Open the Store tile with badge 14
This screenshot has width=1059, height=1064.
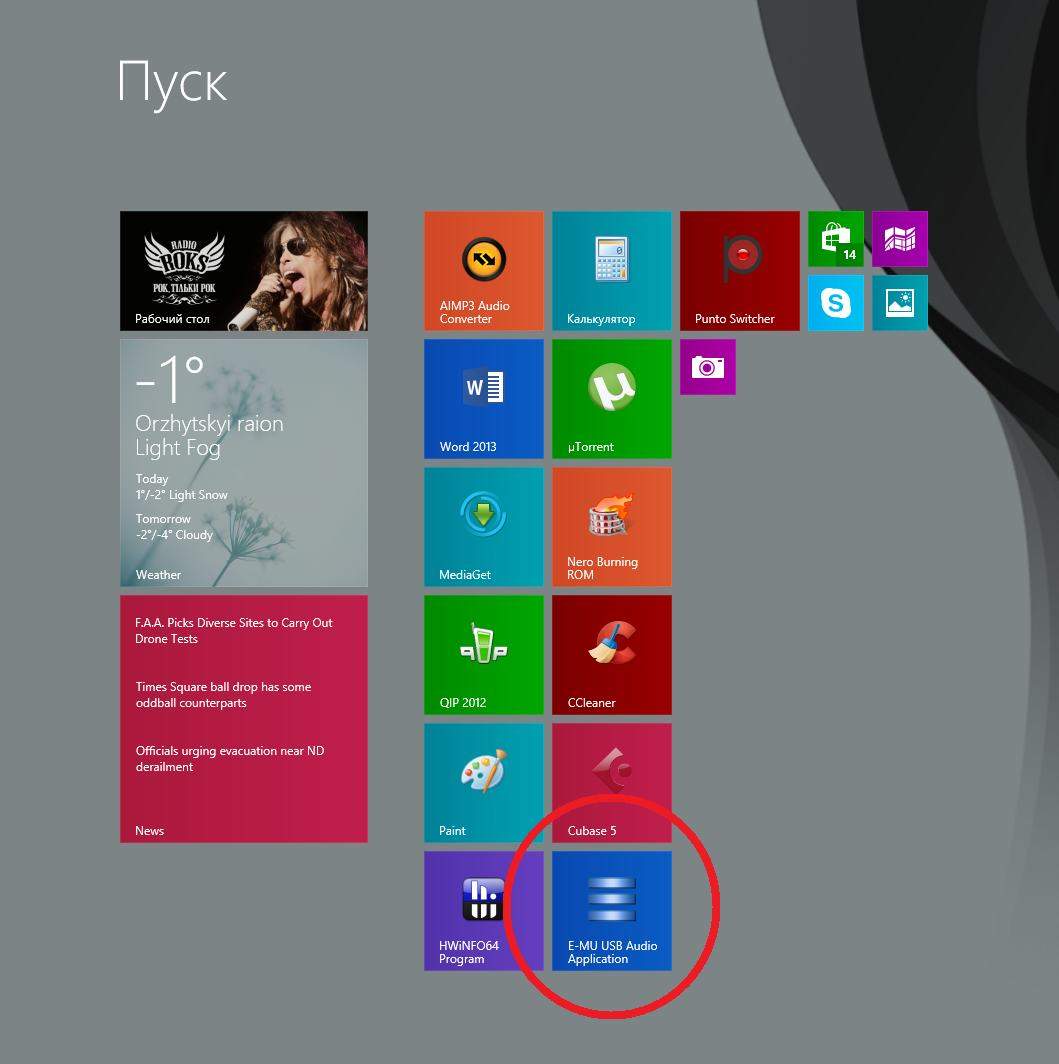click(x=836, y=239)
